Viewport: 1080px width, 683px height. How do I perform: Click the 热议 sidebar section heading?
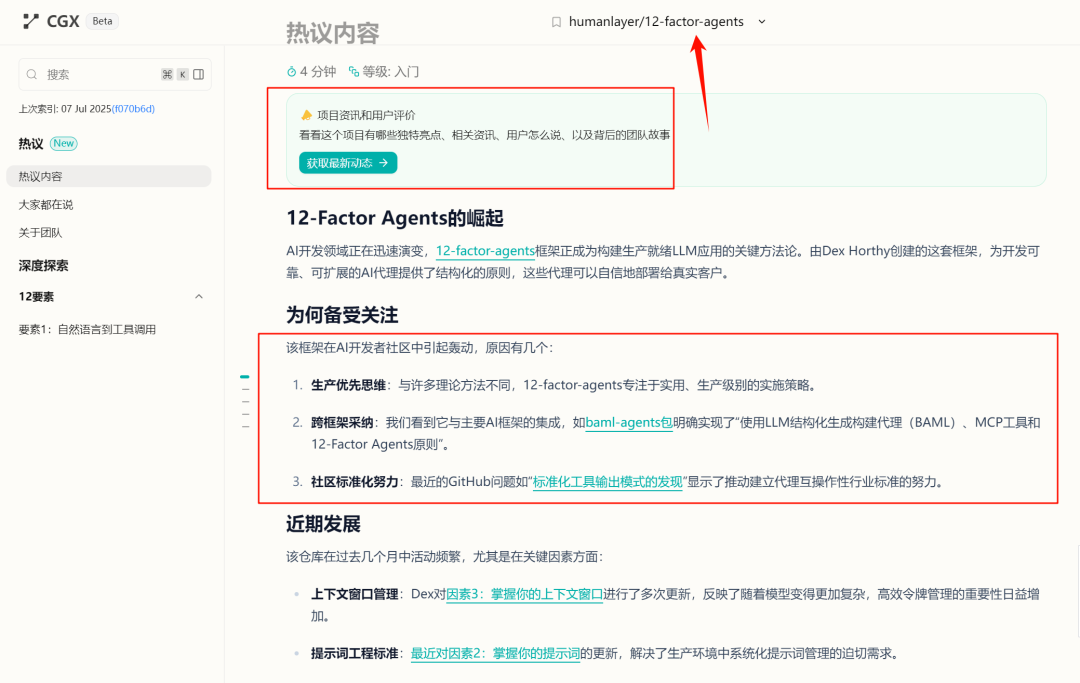click(x=31, y=143)
